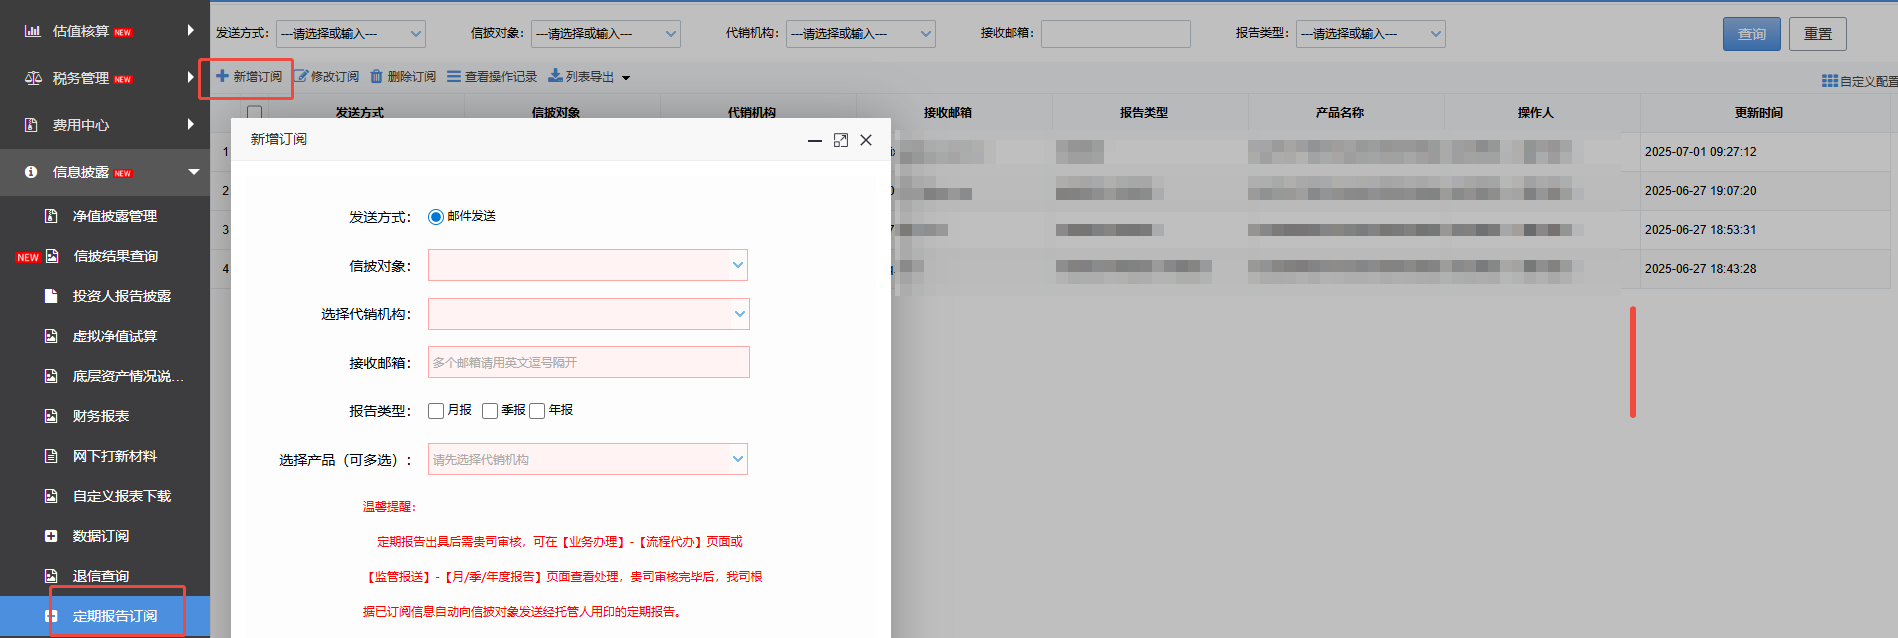Image resolution: width=1898 pixels, height=638 pixels.
Task: Click the 接收邮箱 input in the dialog
Action: point(589,362)
